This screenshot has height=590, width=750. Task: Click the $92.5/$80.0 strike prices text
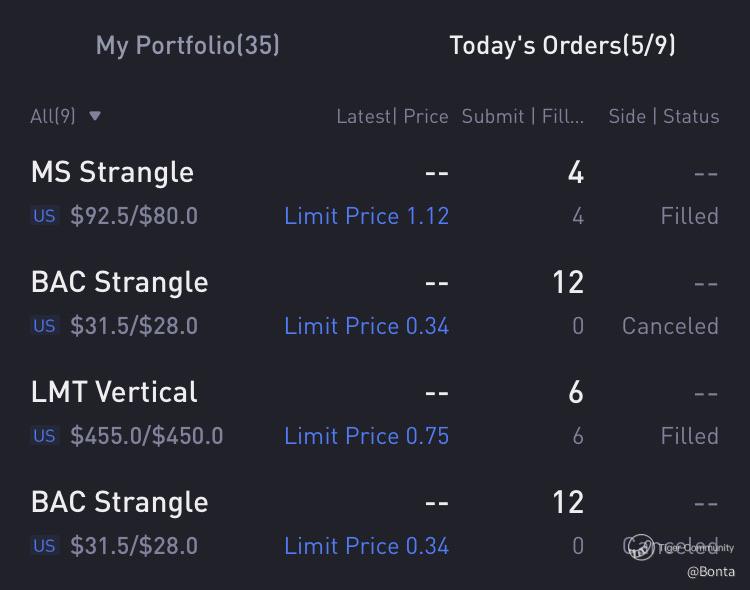click(134, 216)
